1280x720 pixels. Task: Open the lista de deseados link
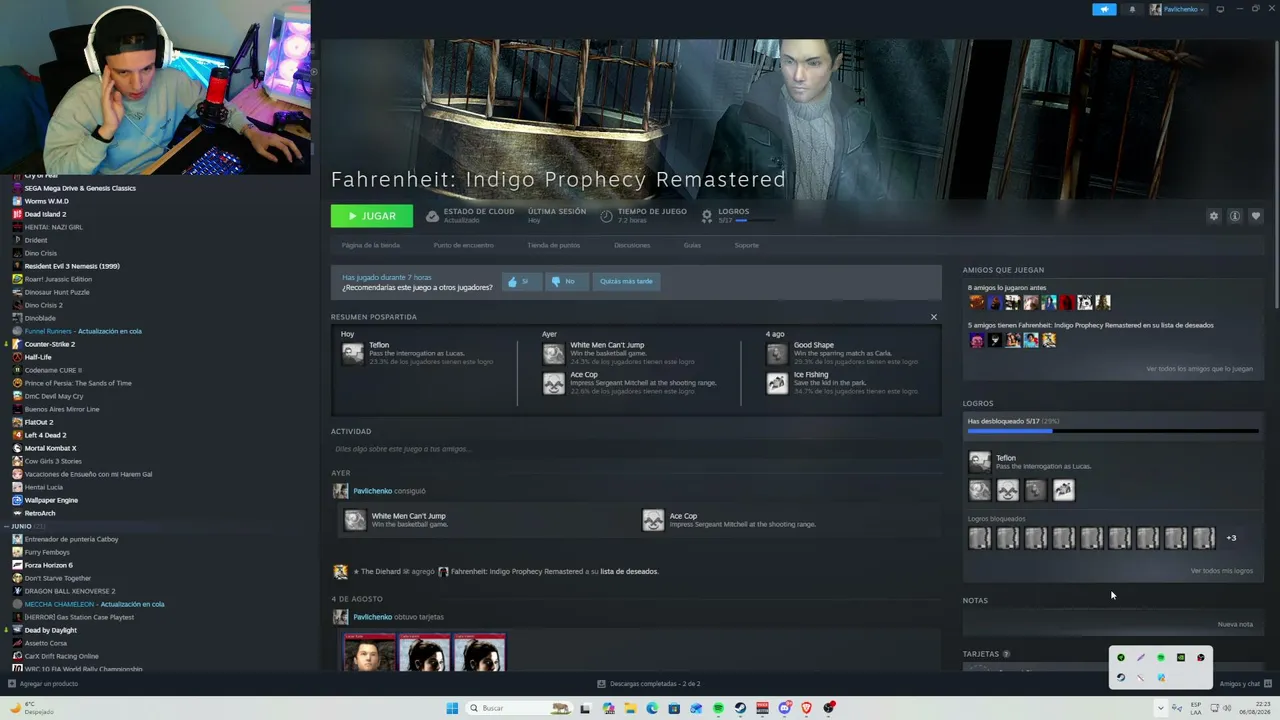(629, 572)
